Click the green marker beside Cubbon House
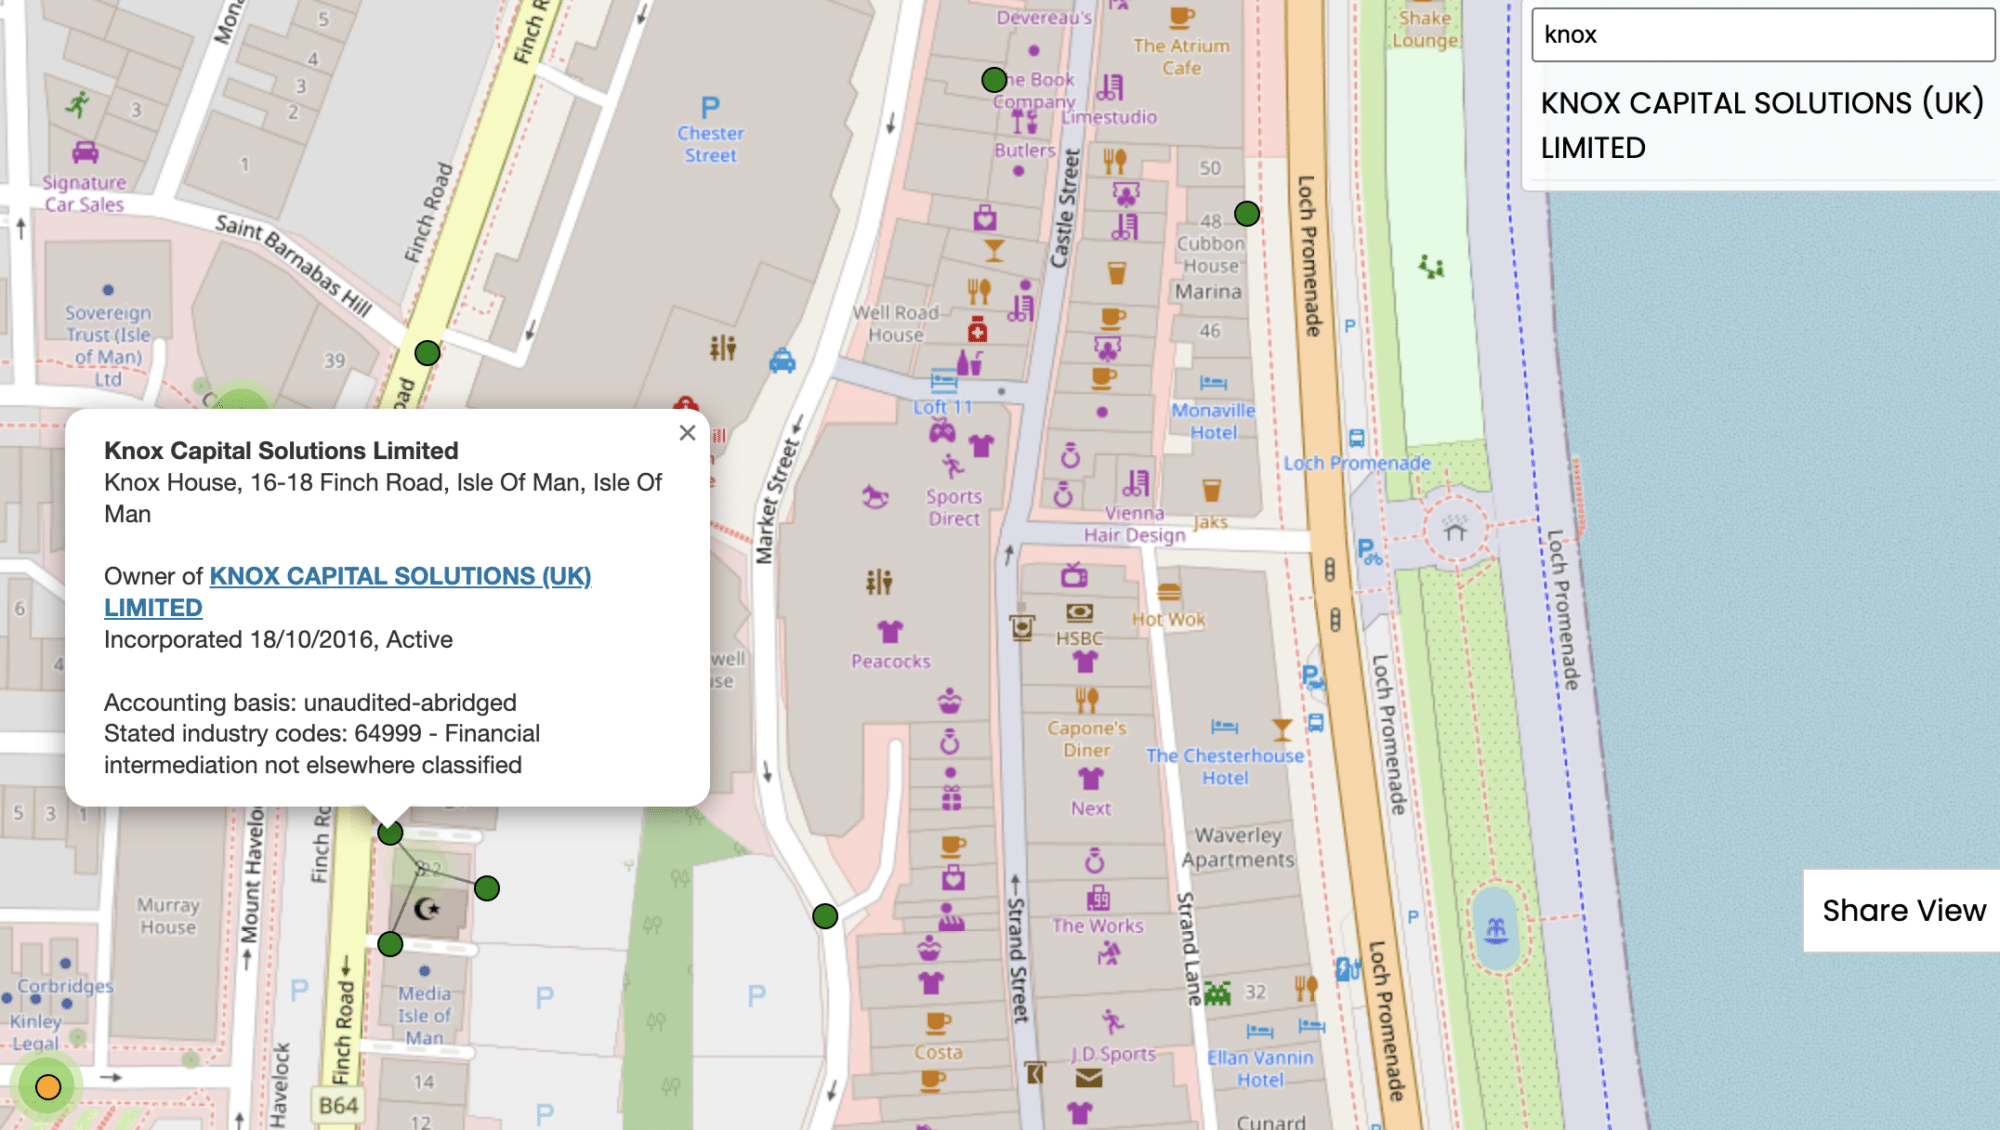This screenshot has width=2000, height=1130. point(1246,213)
